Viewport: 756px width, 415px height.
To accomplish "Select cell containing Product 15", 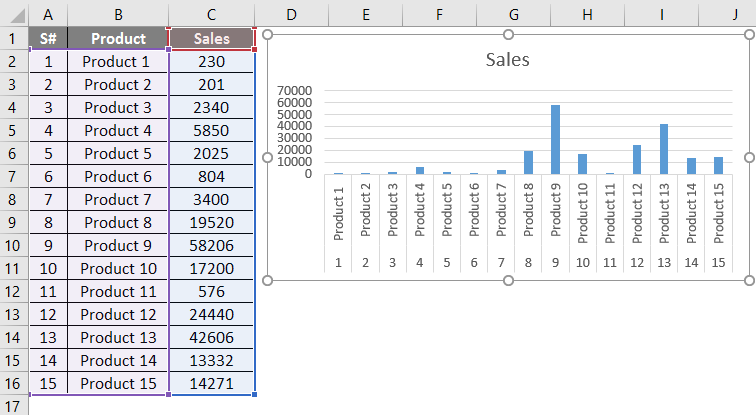I will click(118, 383).
